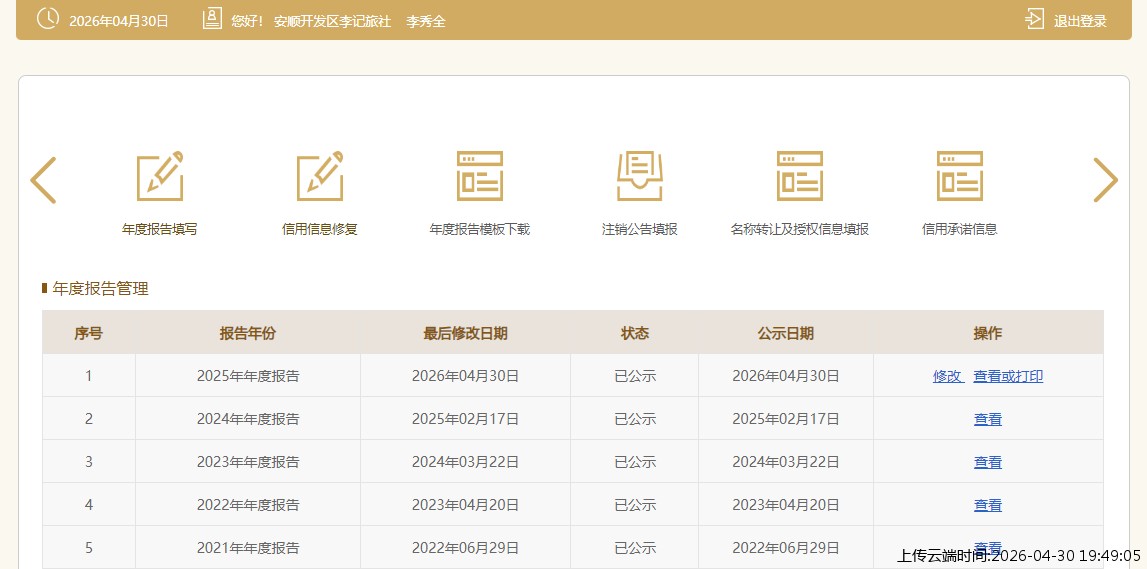Image resolution: width=1147 pixels, height=569 pixels.
Task: View the 2023年年度报告 via 查看
Action: (988, 462)
